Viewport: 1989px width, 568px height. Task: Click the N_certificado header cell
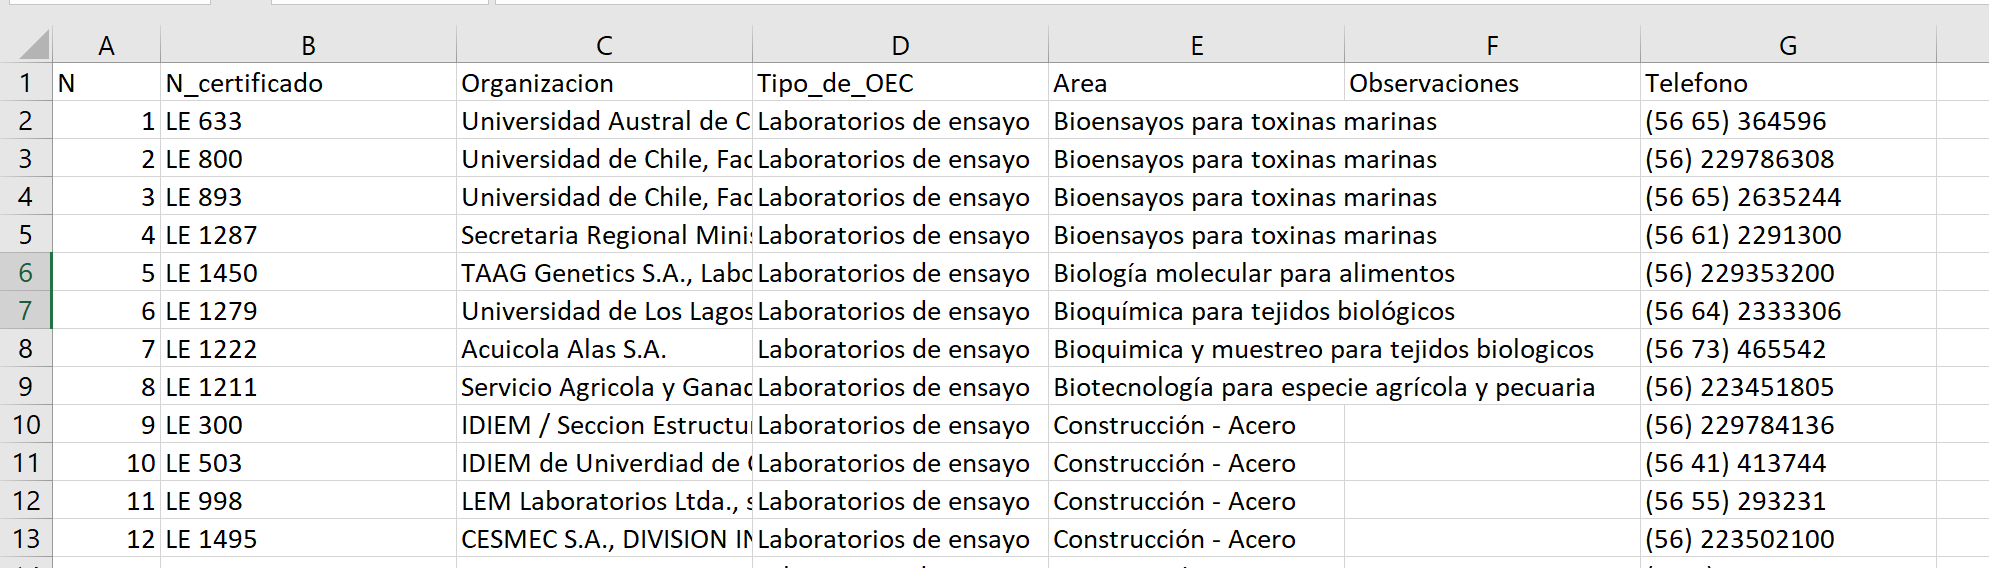[x=308, y=83]
